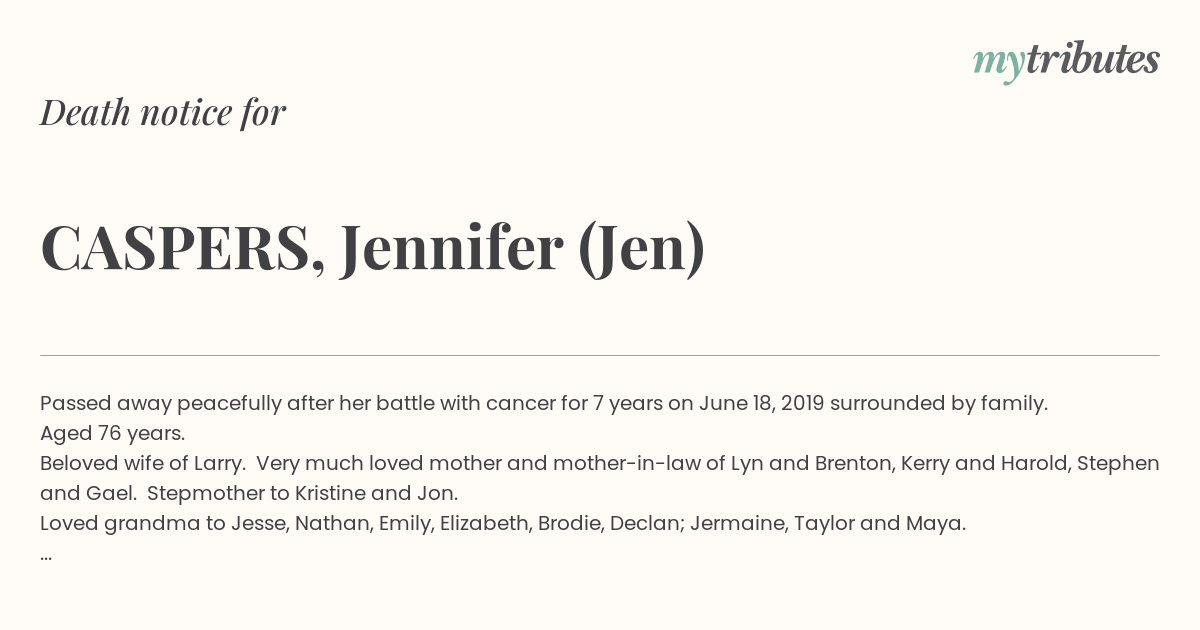Expand the truncated text via ellipsis
The width and height of the screenshot is (1200, 630).
(46, 556)
